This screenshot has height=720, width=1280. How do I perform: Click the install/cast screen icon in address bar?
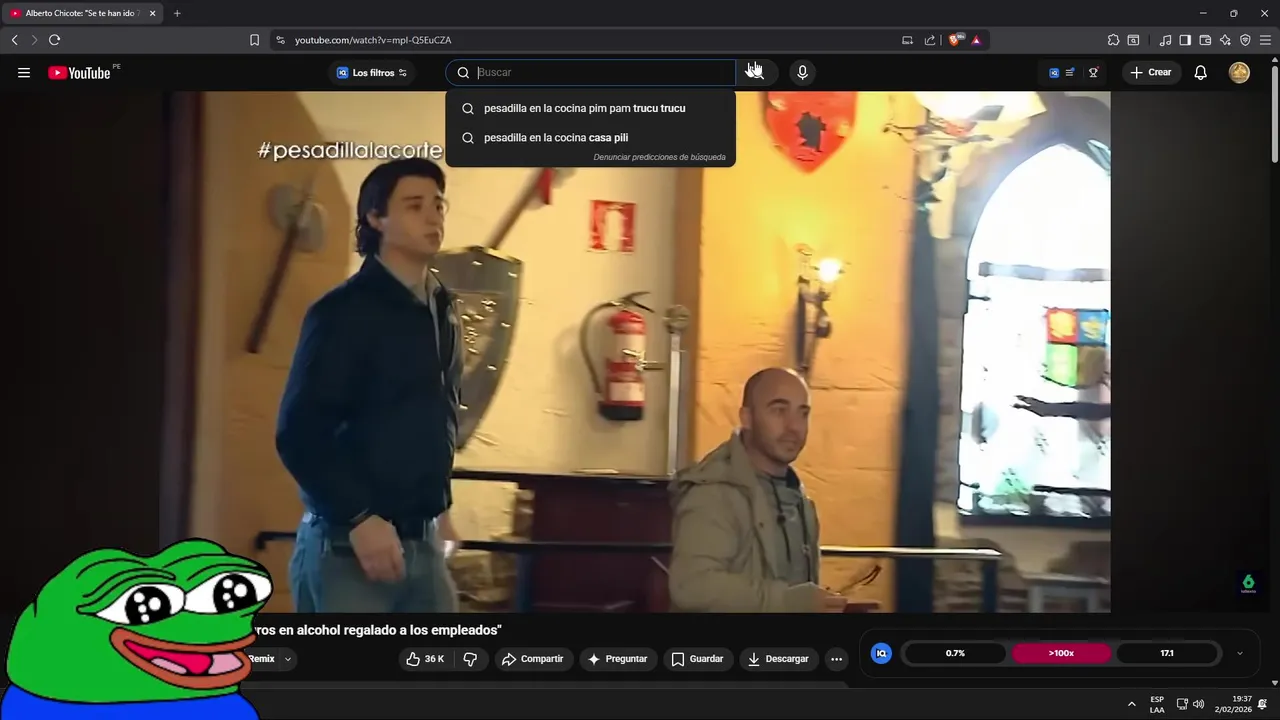(x=907, y=40)
